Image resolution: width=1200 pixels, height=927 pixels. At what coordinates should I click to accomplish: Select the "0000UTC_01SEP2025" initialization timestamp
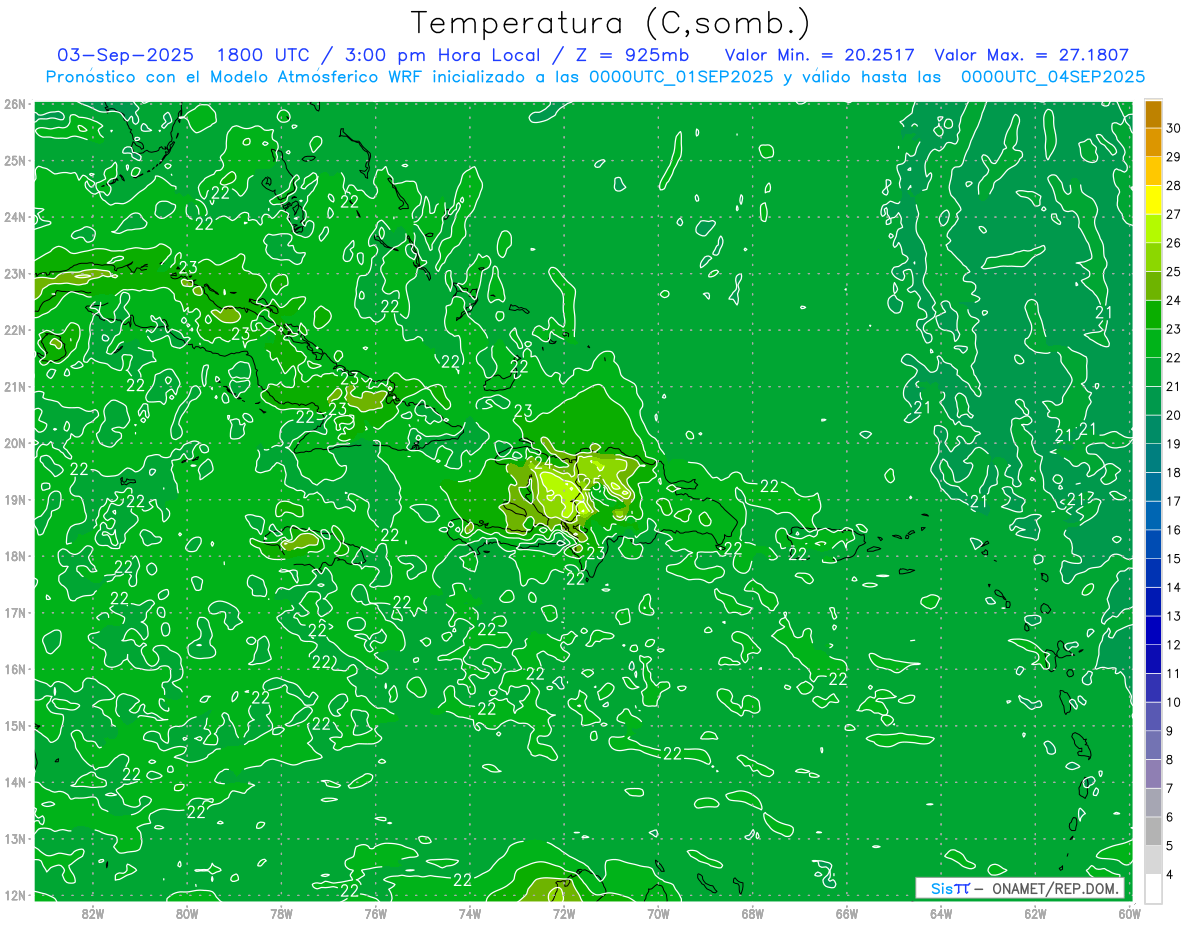[681, 76]
